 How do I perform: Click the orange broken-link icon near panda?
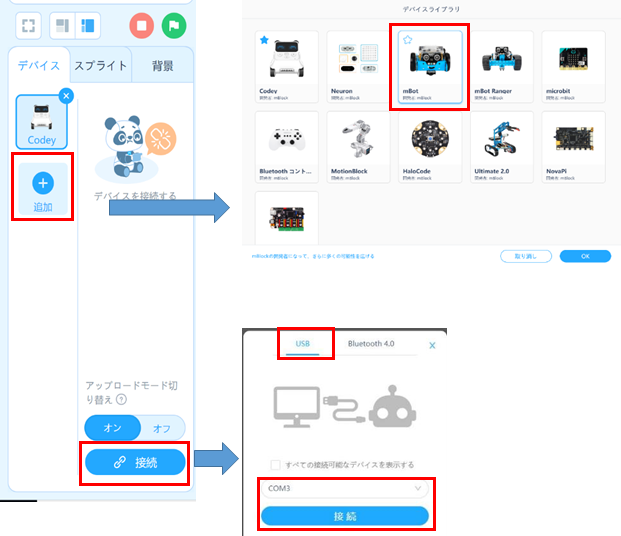[x=160, y=139]
